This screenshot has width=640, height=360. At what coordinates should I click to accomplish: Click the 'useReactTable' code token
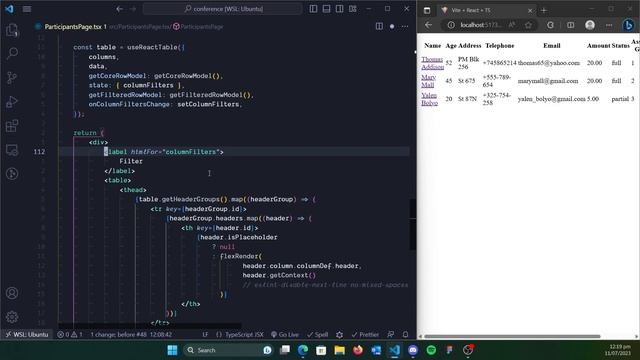152,47
